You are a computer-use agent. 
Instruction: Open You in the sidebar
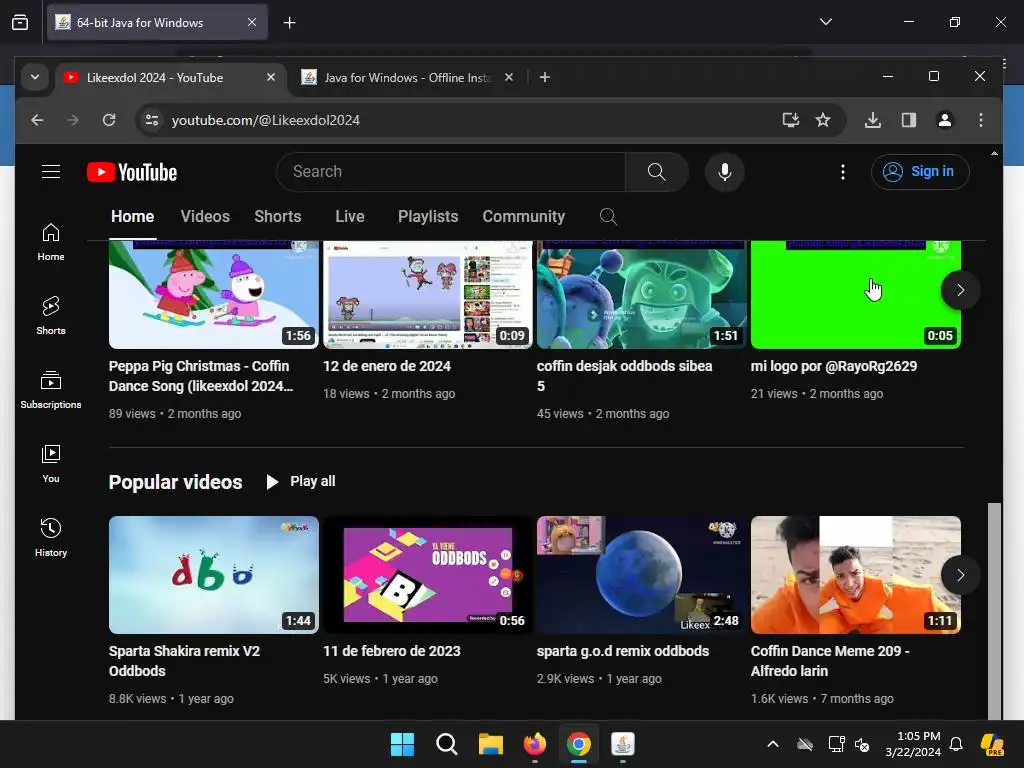pyautogui.click(x=51, y=464)
